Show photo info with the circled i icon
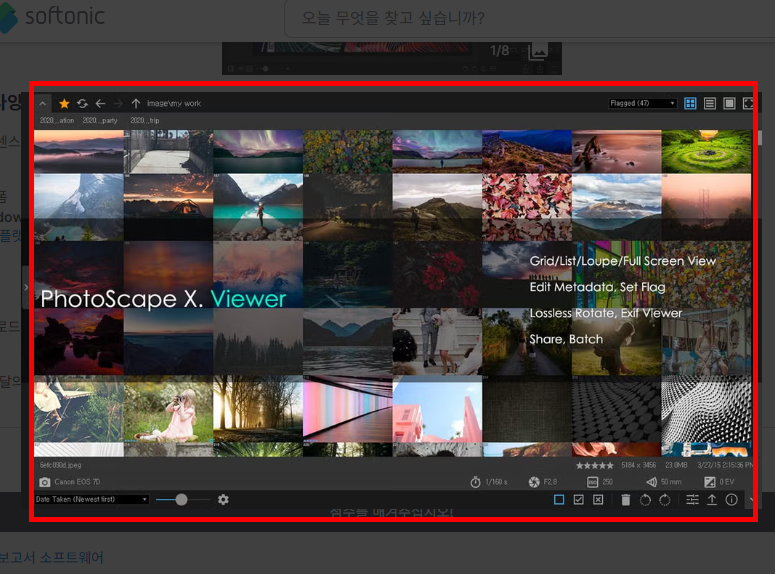This screenshot has height=574, width=775. [x=732, y=500]
